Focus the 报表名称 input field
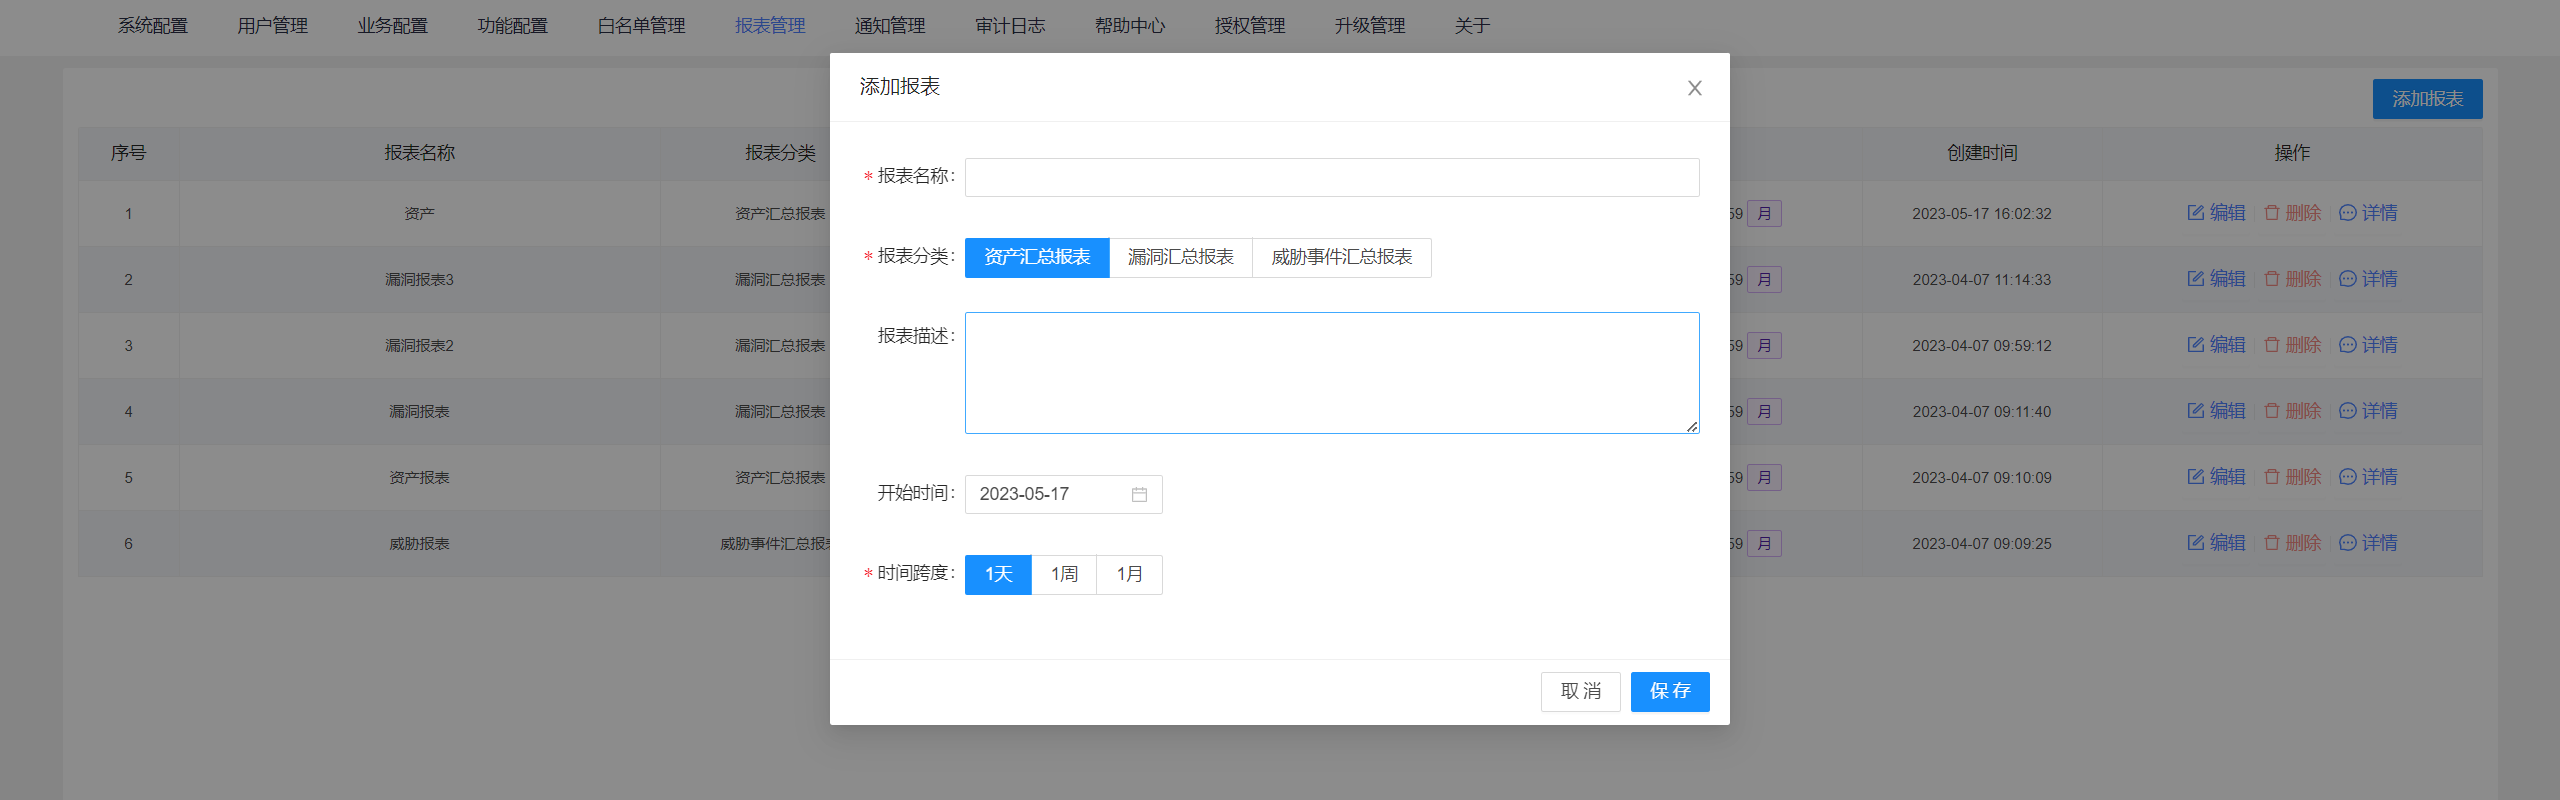This screenshot has width=2560, height=800. (1331, 177)
